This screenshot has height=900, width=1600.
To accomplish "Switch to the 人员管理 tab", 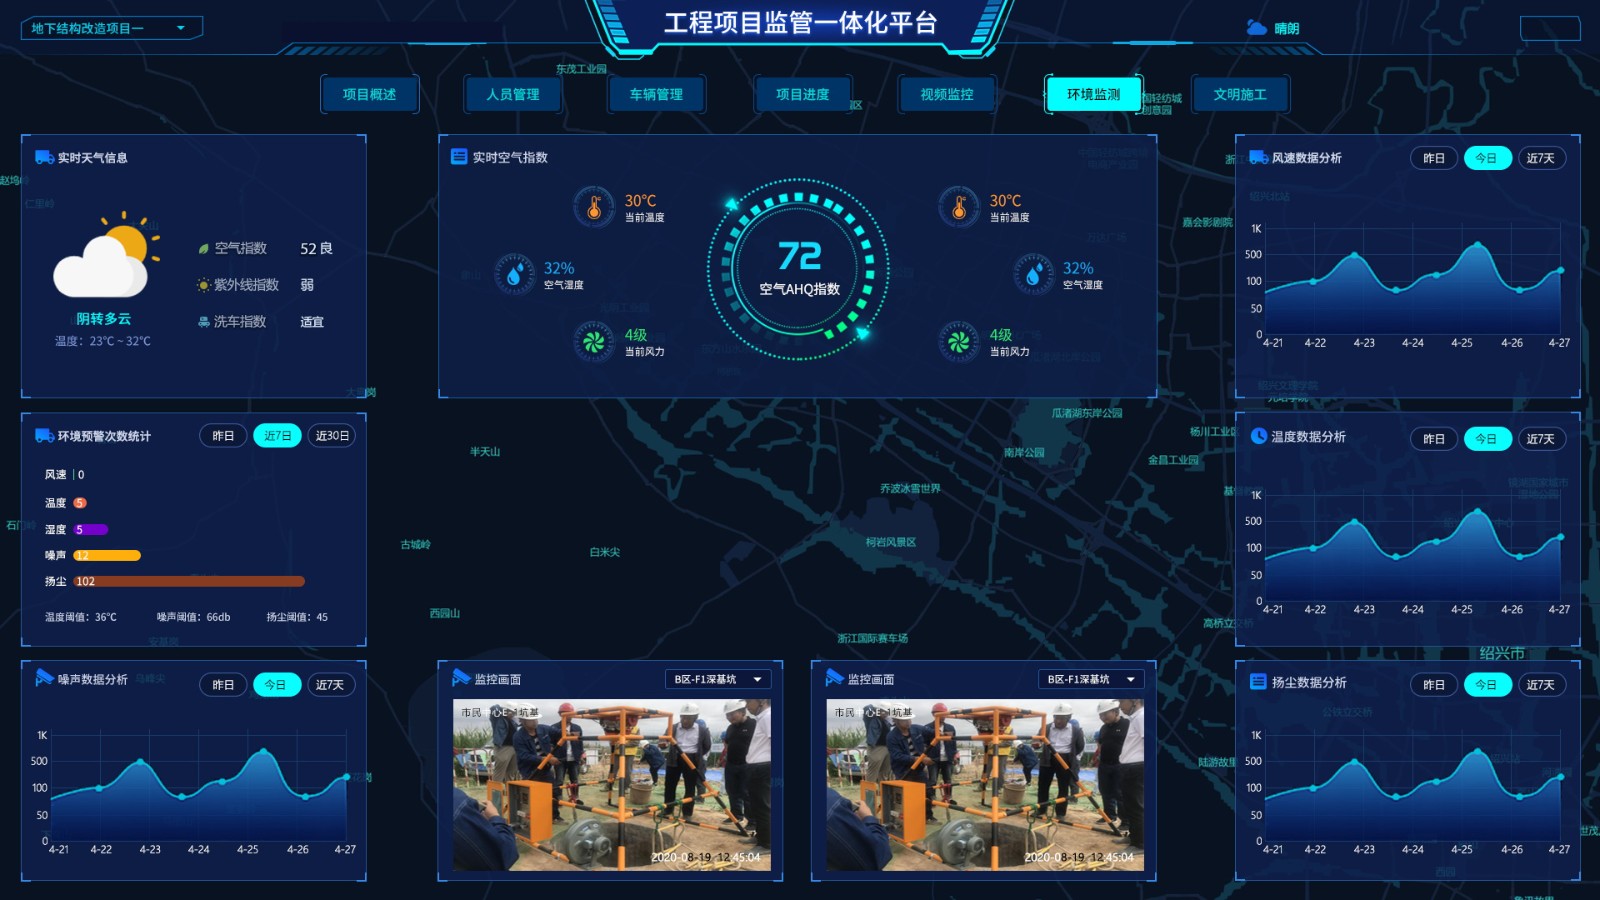I will (x=513, y=94).
